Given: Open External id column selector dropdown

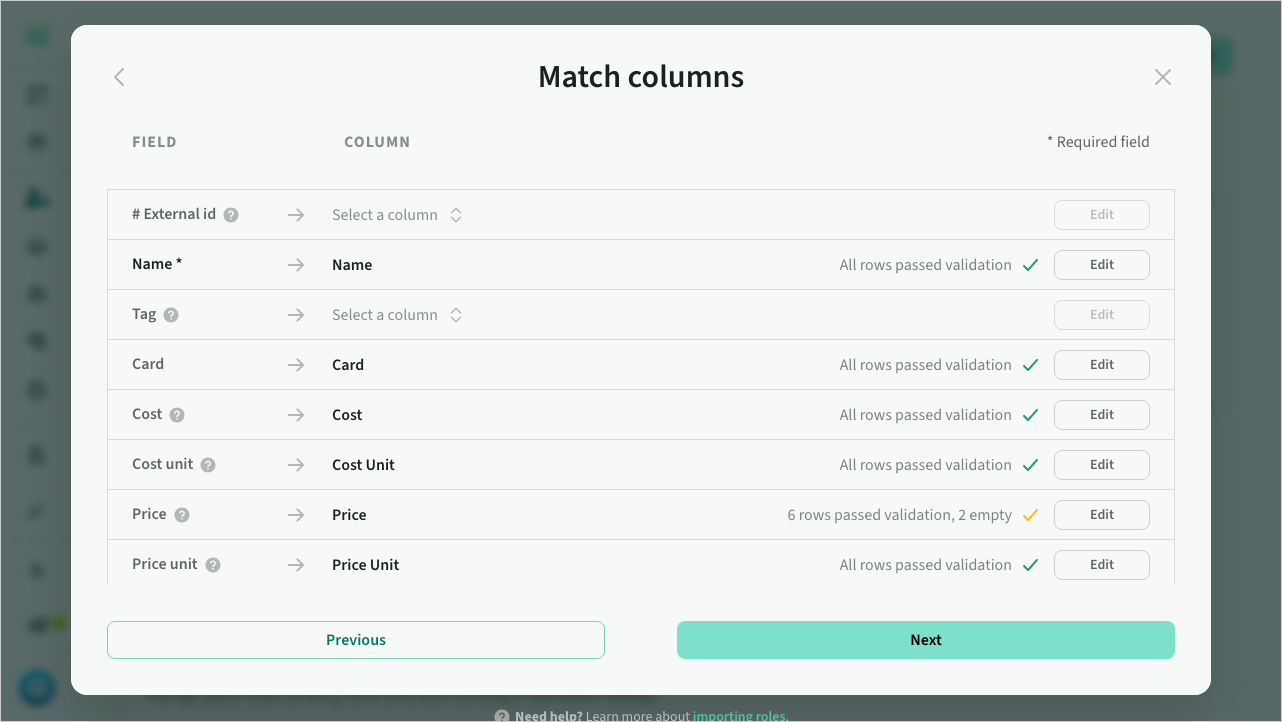Looking at the screenshot, I should pos(397,215).
